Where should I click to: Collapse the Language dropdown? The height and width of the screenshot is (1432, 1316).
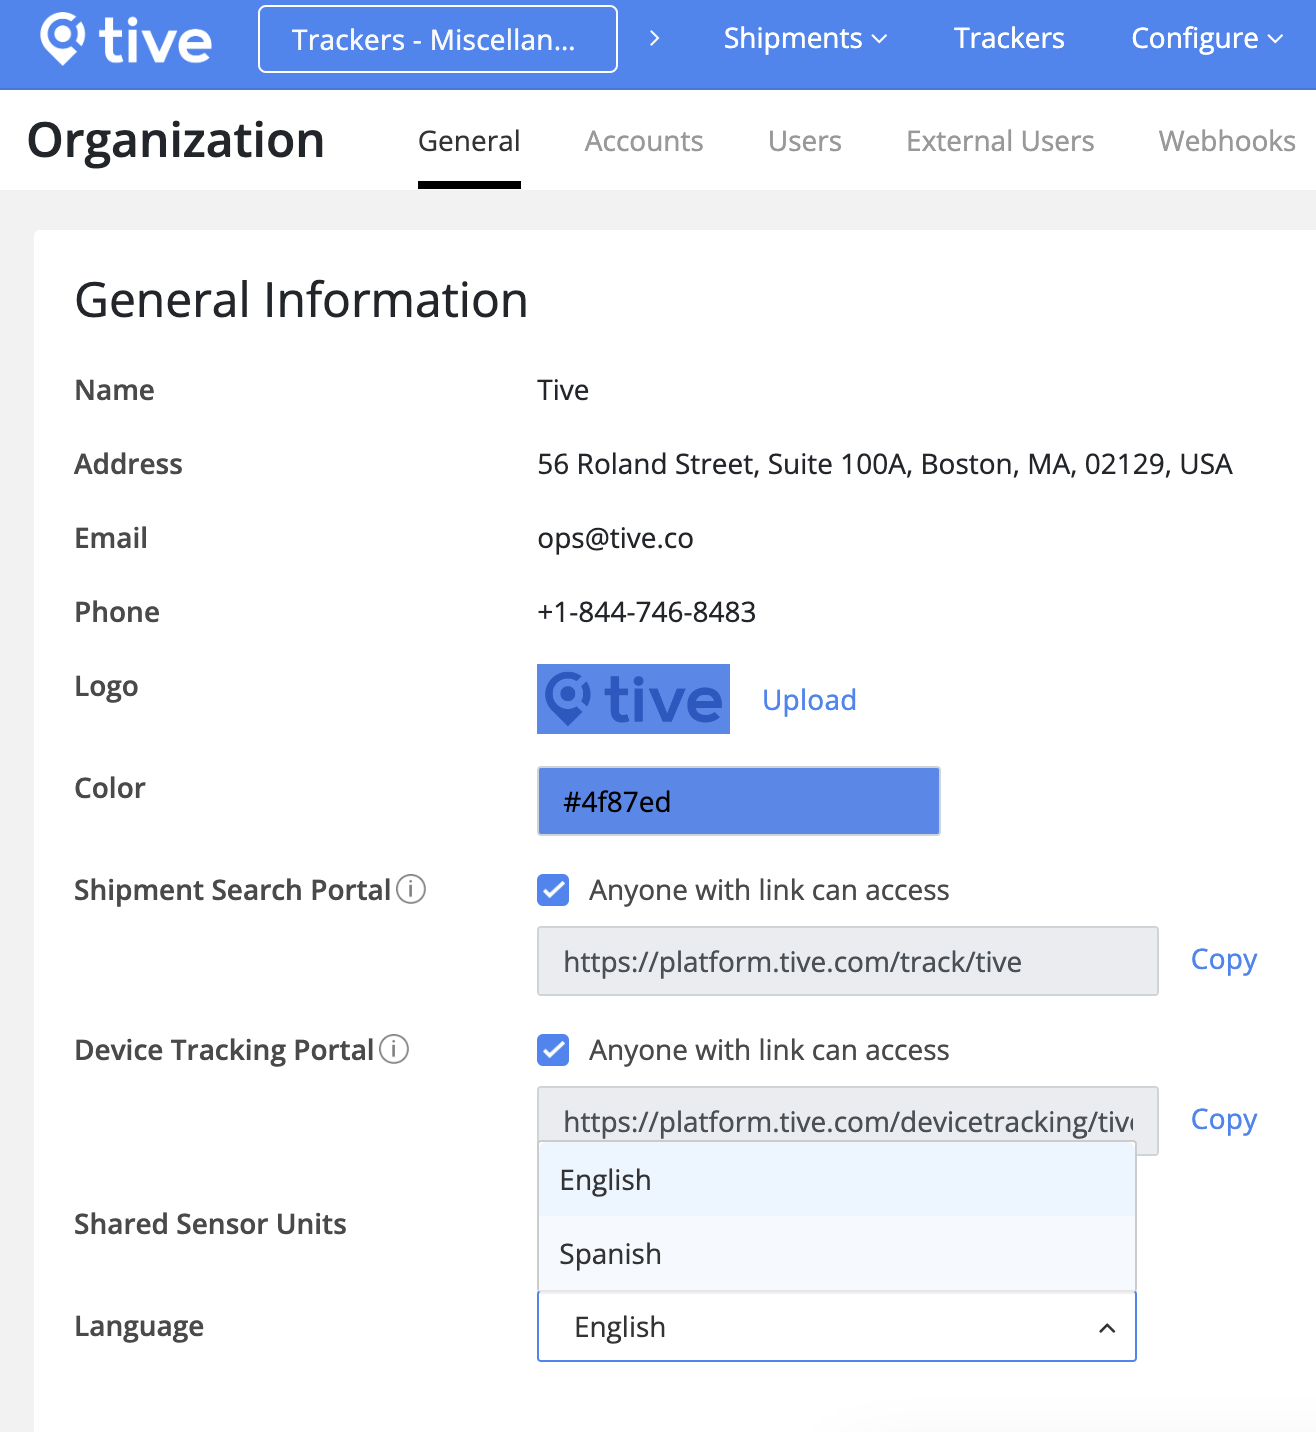1106,1328
